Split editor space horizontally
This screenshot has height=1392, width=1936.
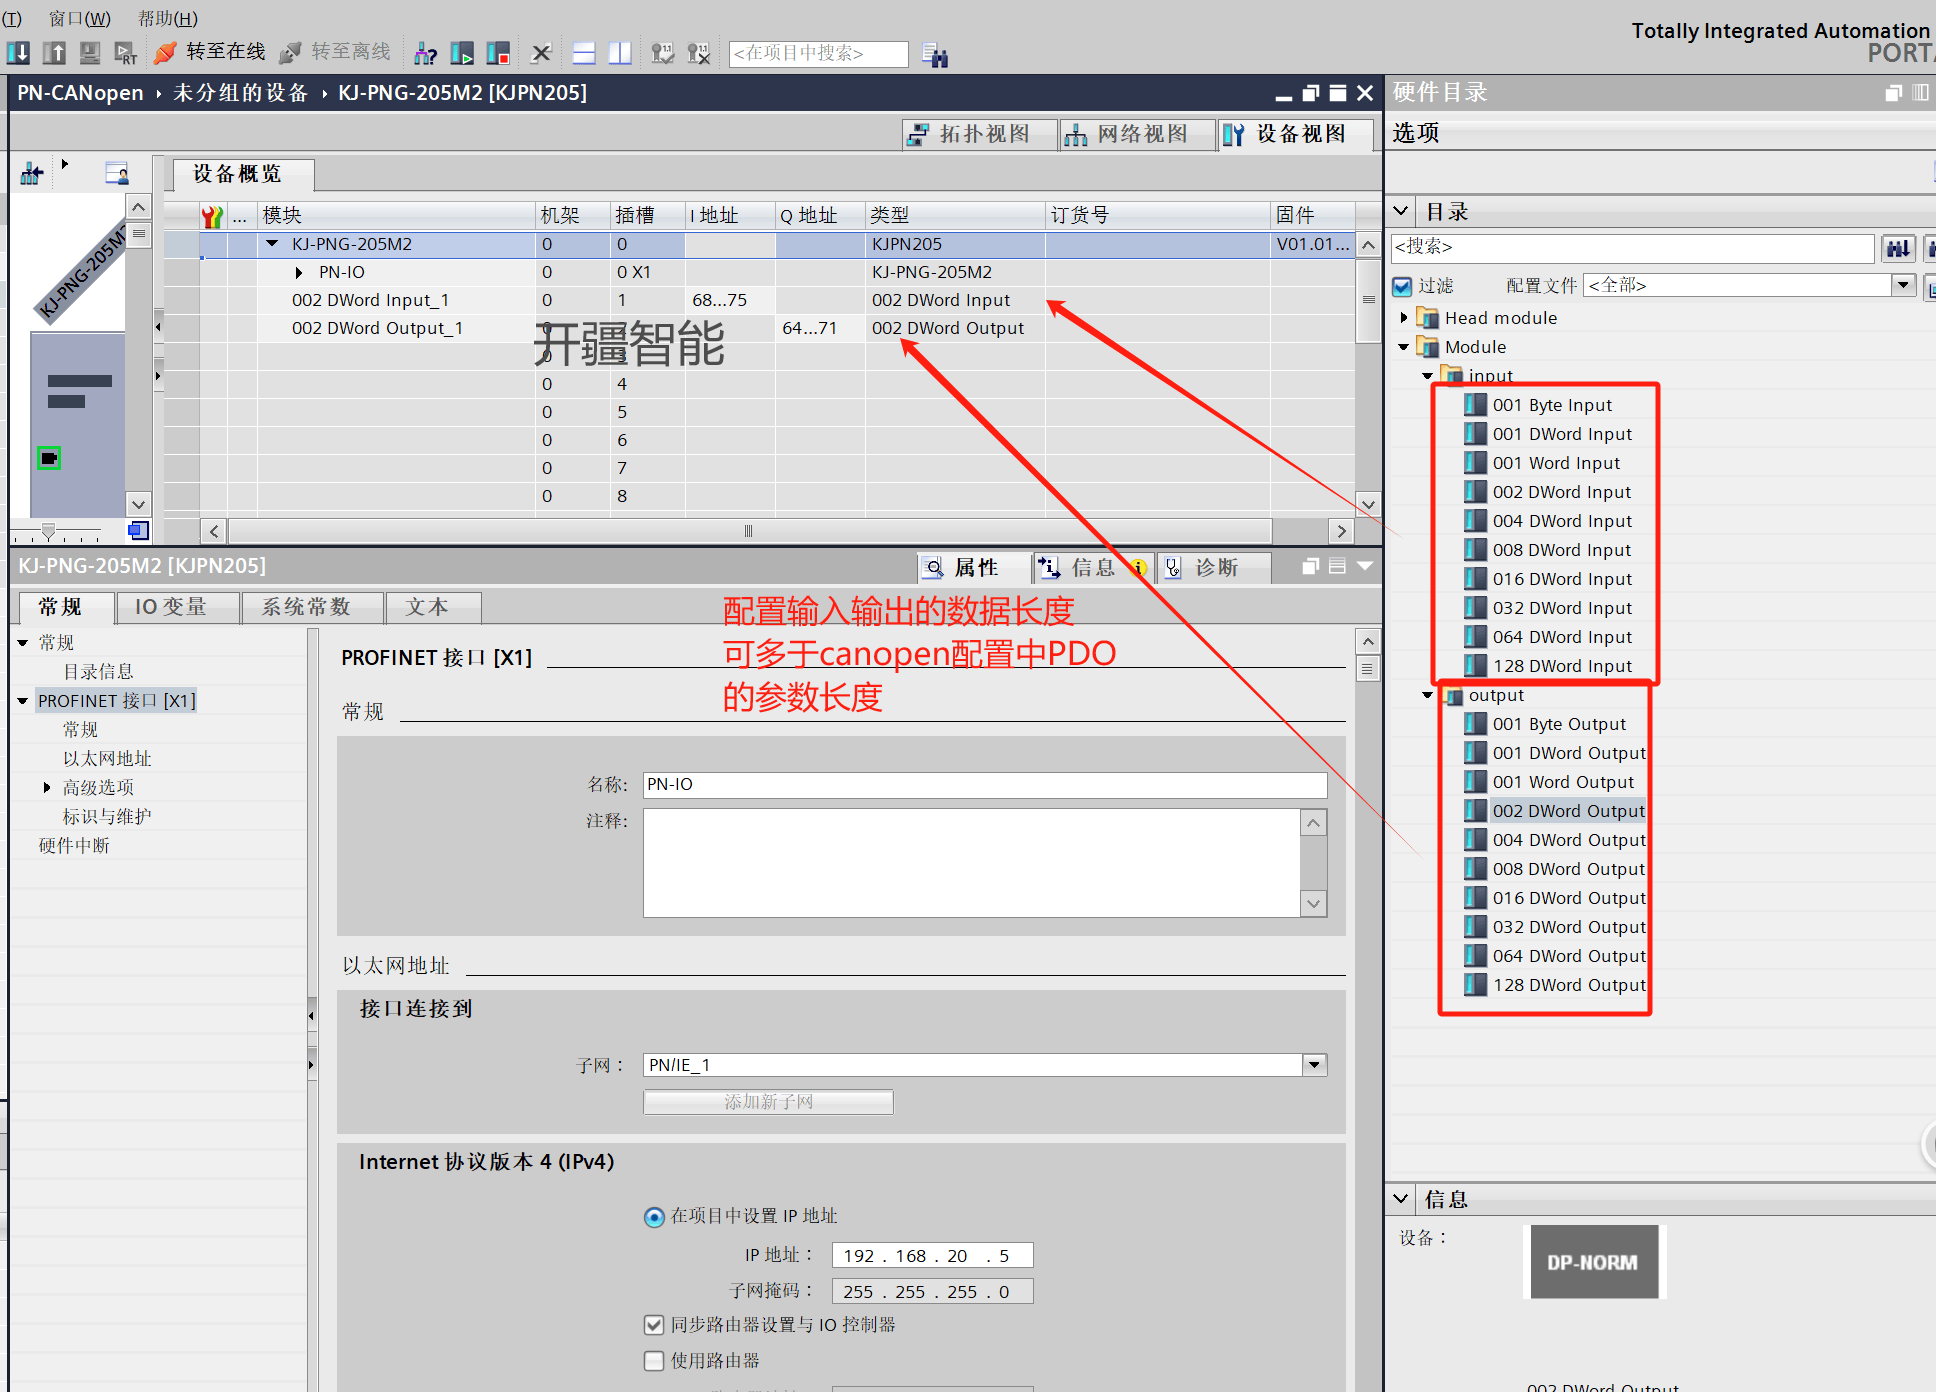pyautogui.click(x=584, y=53)
